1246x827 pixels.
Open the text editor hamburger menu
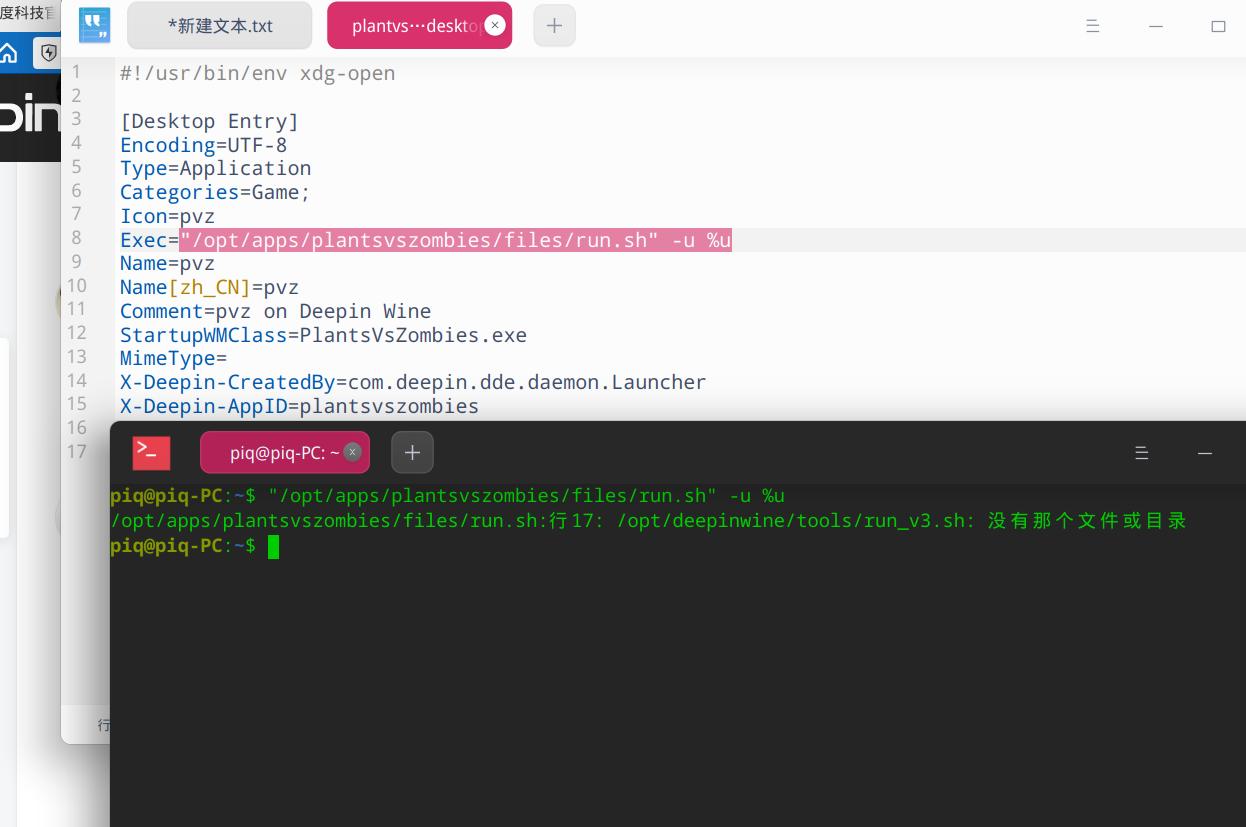coord(1093,26)
